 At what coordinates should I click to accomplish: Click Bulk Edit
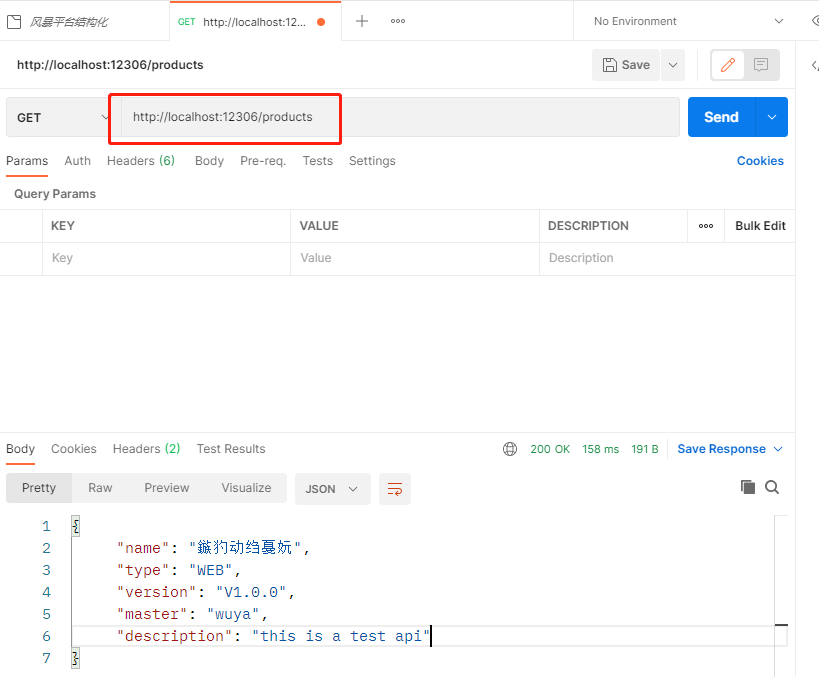coord(760,226)
